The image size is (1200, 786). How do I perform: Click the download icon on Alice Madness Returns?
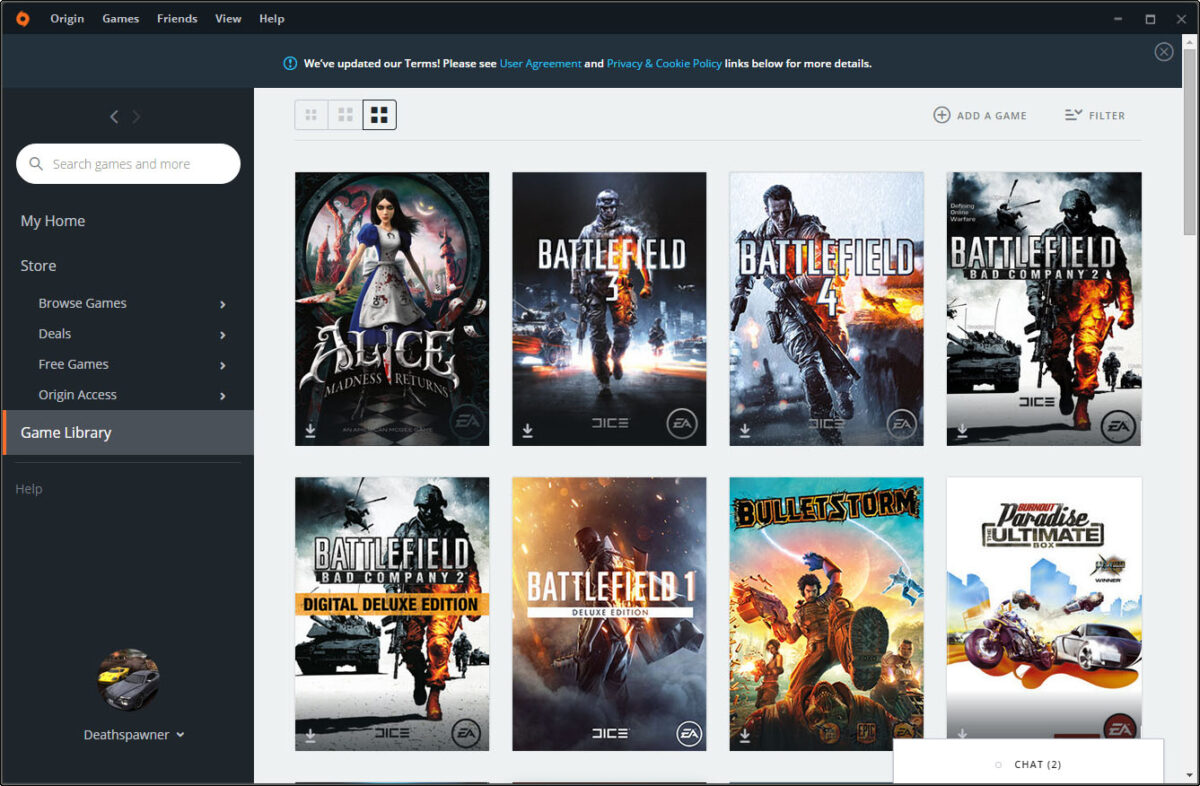310,430
